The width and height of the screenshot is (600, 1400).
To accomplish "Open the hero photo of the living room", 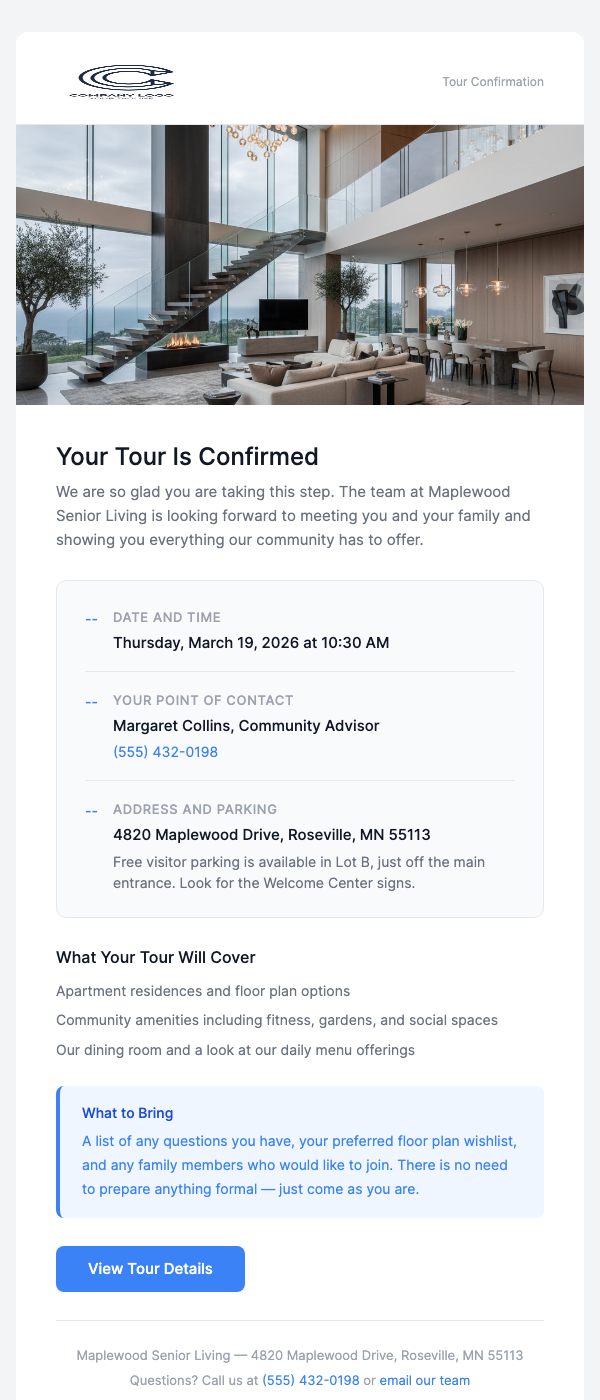I will pyautogui.click(x=300, y=264).
